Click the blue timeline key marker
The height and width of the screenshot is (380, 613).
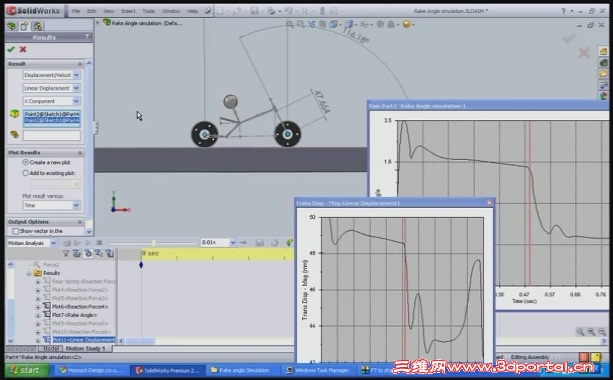141,265
